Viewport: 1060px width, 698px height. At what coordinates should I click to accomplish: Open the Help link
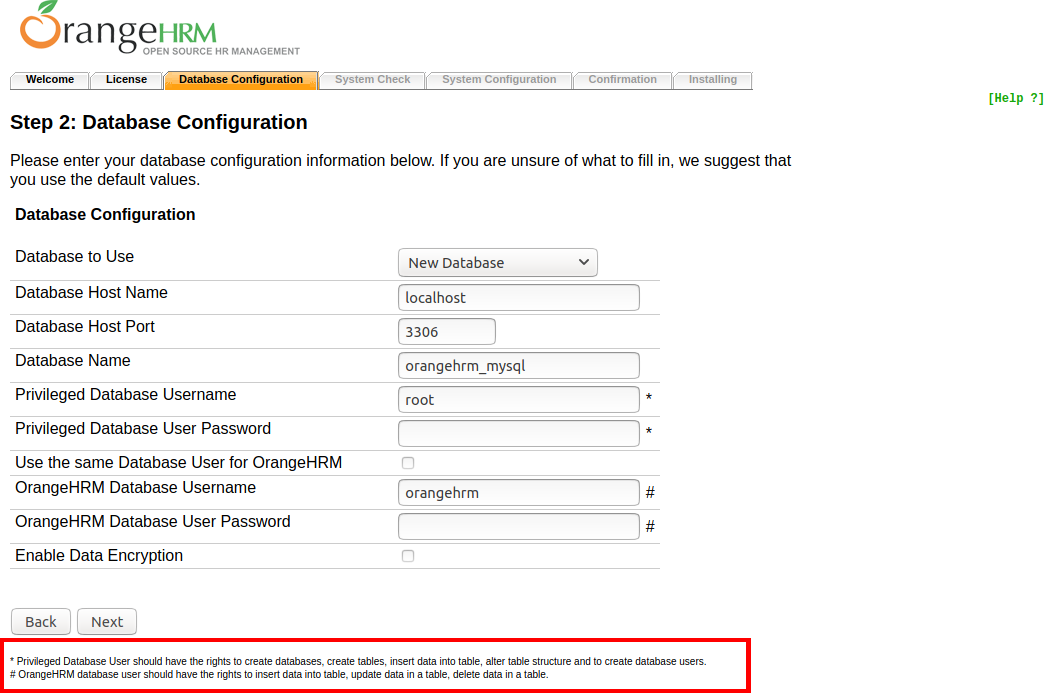pyautogui.click(x=1015, y=98)
